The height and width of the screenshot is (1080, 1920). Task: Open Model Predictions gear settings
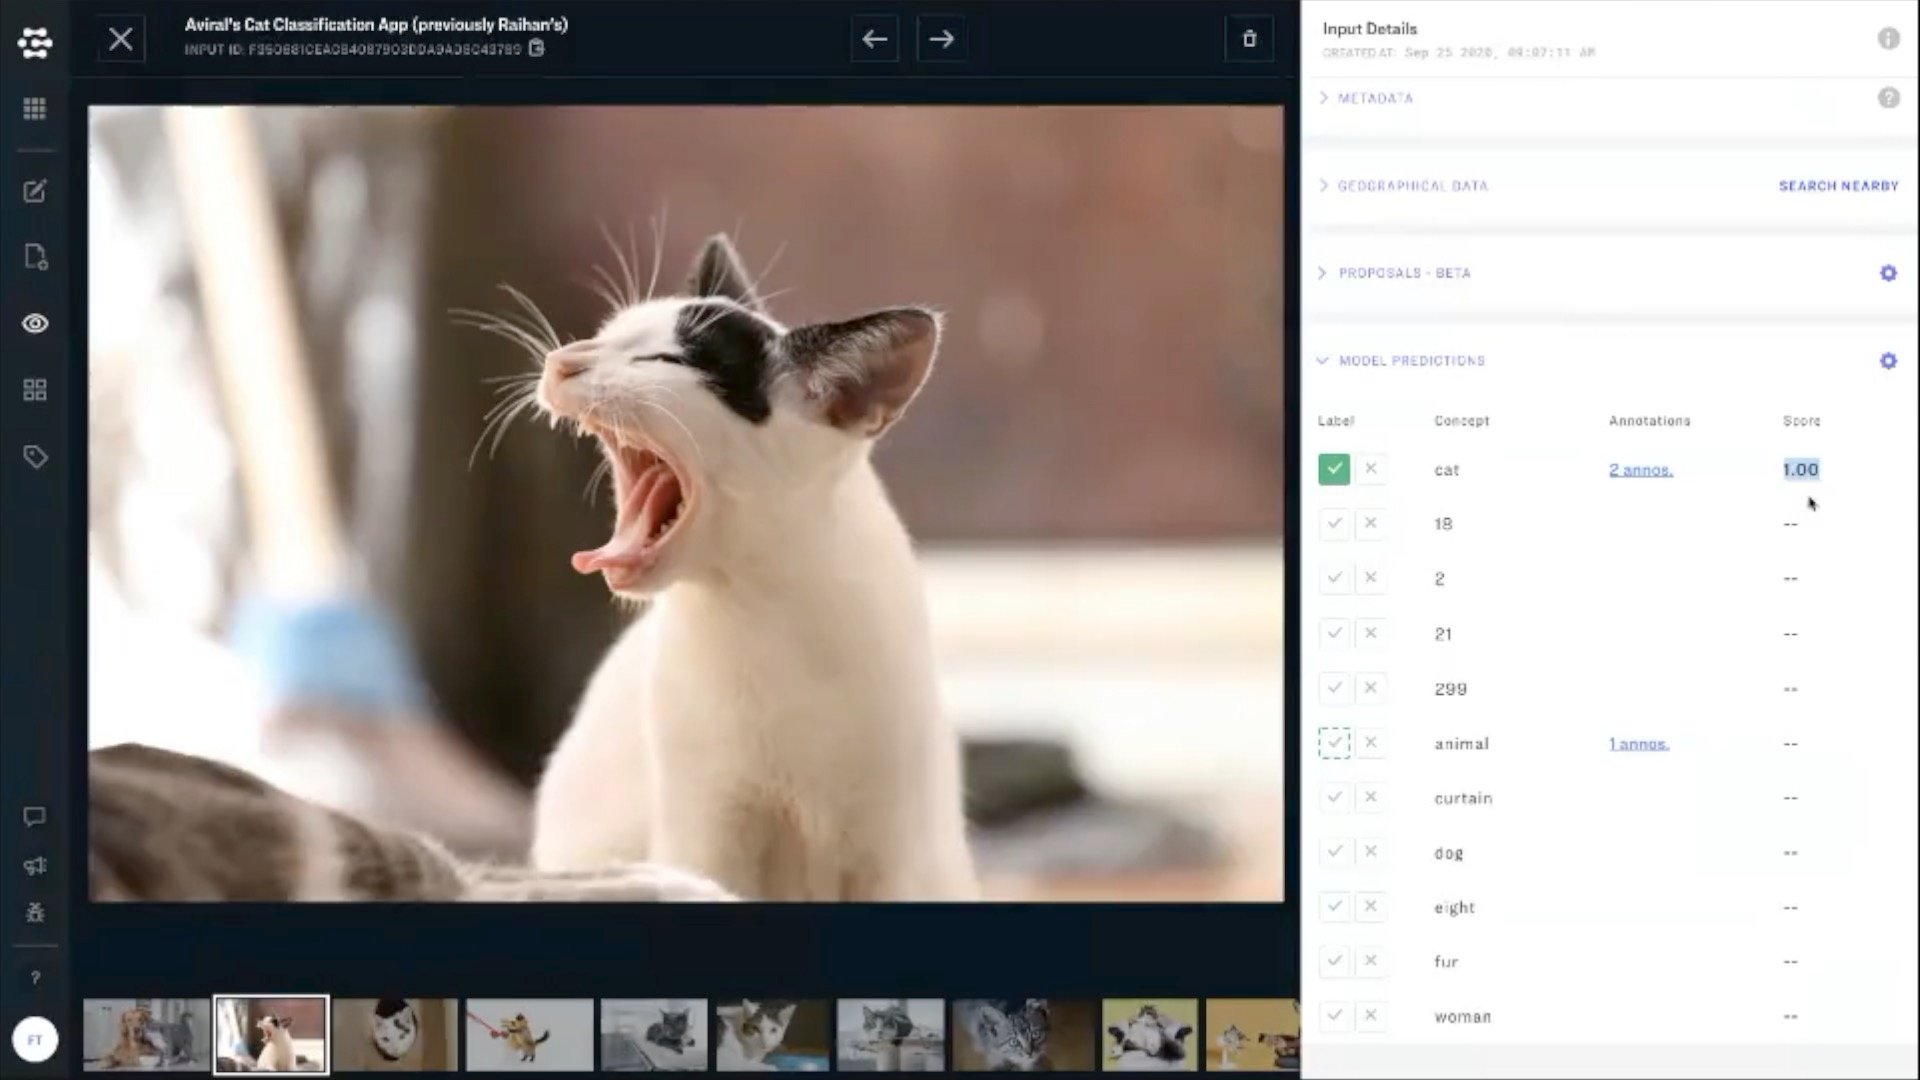[1888, 360]
